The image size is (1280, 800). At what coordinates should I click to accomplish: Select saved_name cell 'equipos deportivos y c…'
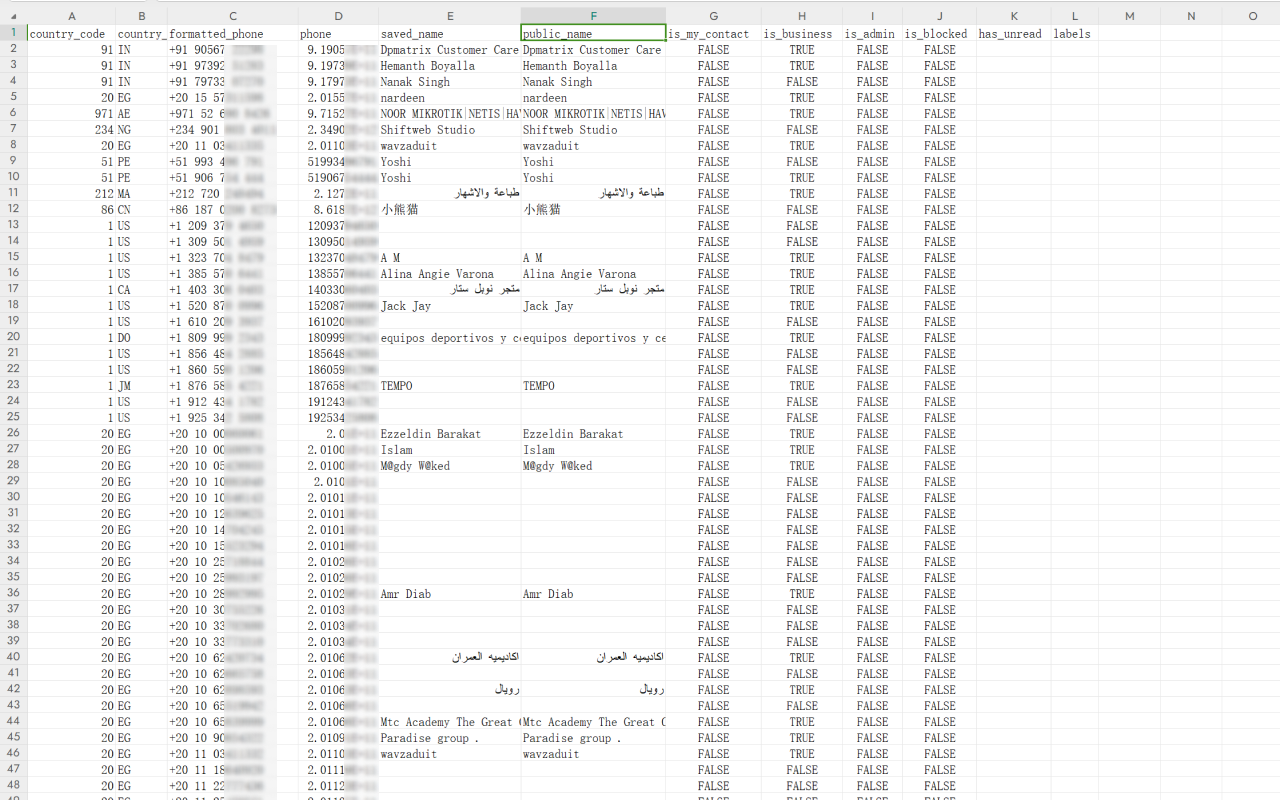(x=449, y=338)
